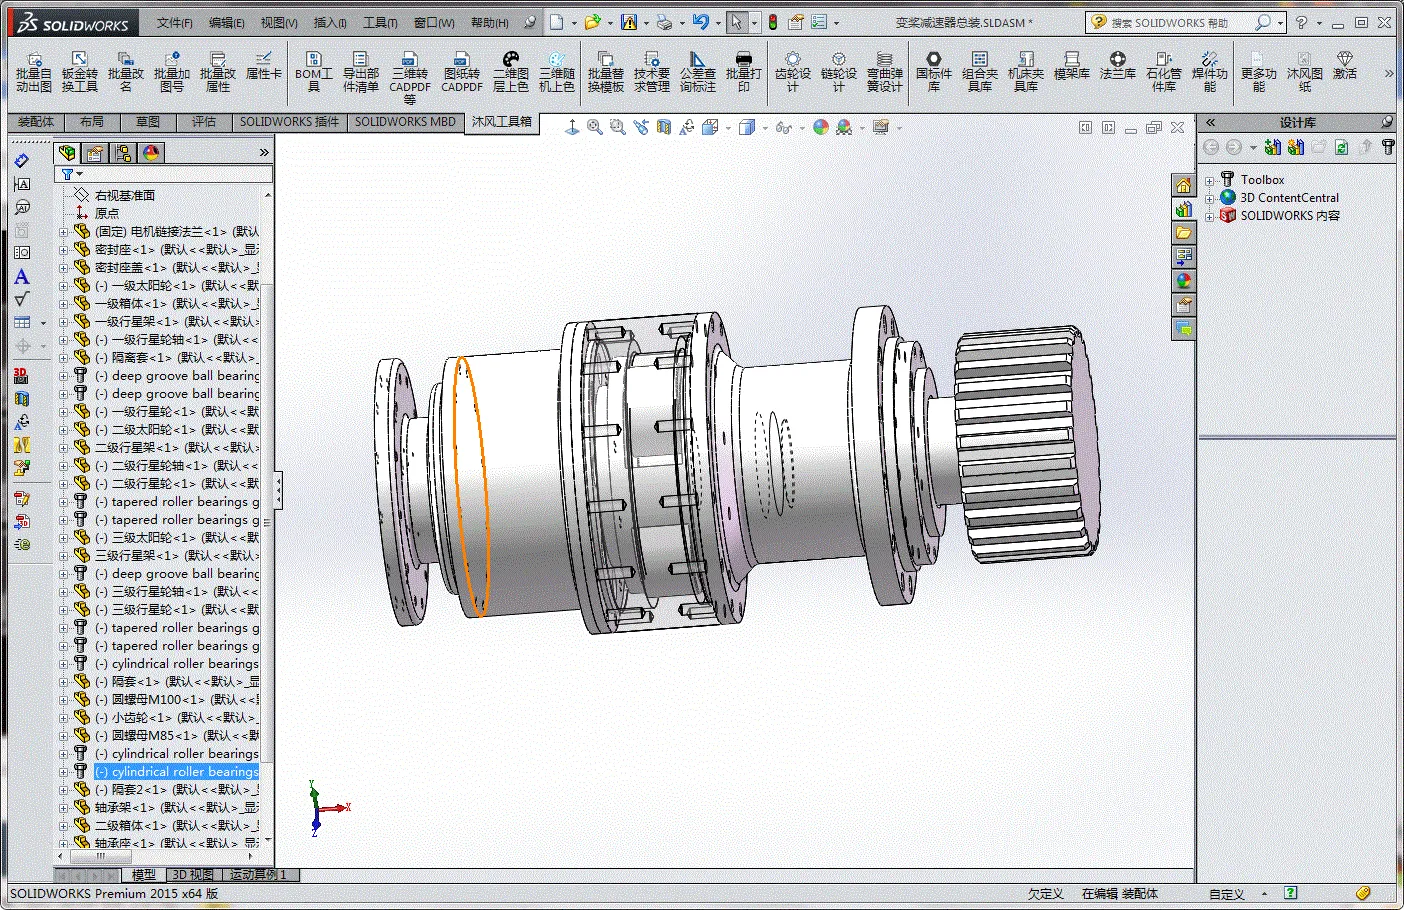The height and width of the screenshot is (910, 1404).
Task: Open the PropertyManager tab icon
Action: (x=95, y=153)
